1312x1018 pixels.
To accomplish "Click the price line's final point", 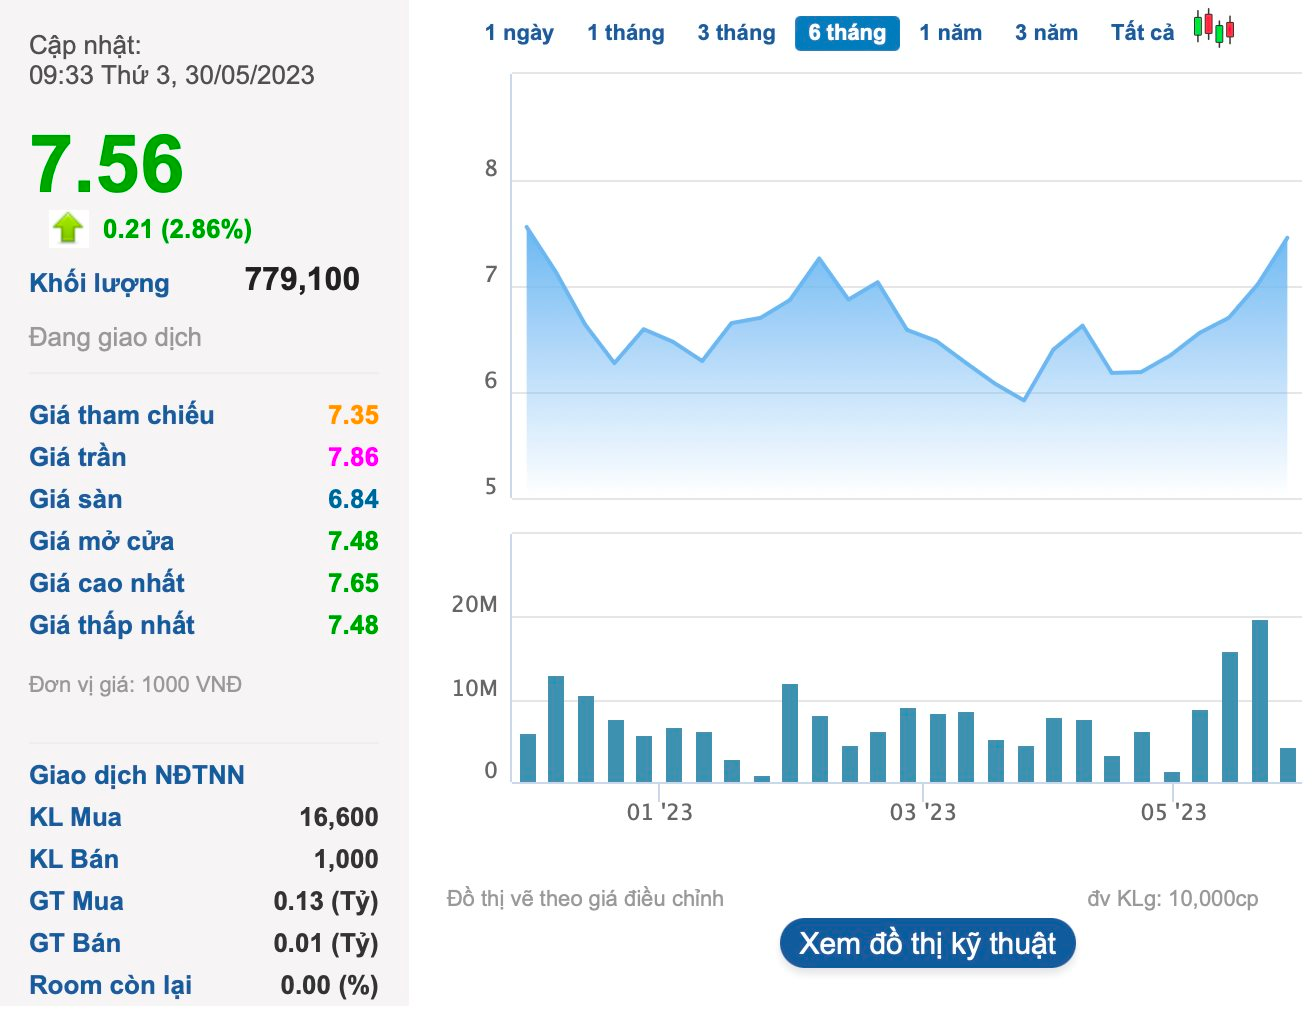I will click(x=1287, y=238).
